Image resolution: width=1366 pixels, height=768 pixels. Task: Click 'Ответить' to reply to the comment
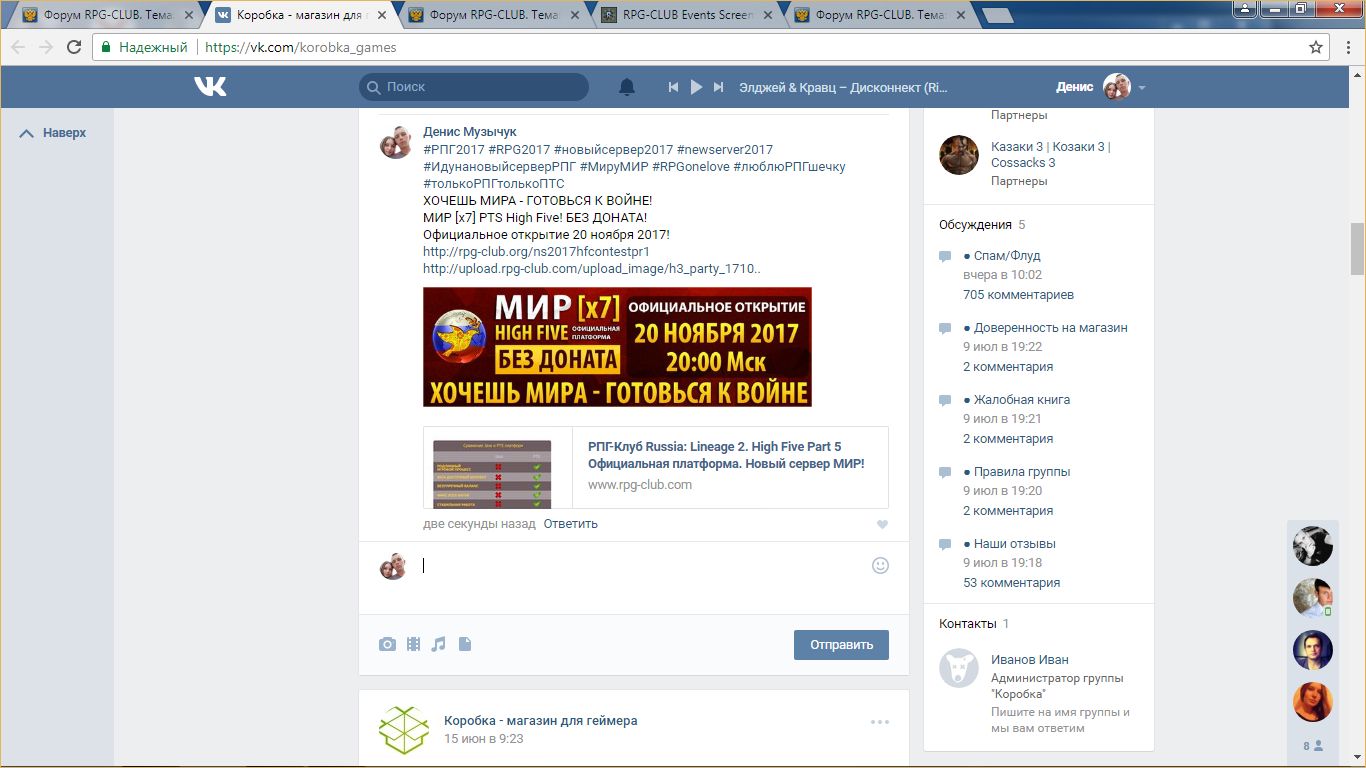571,524
